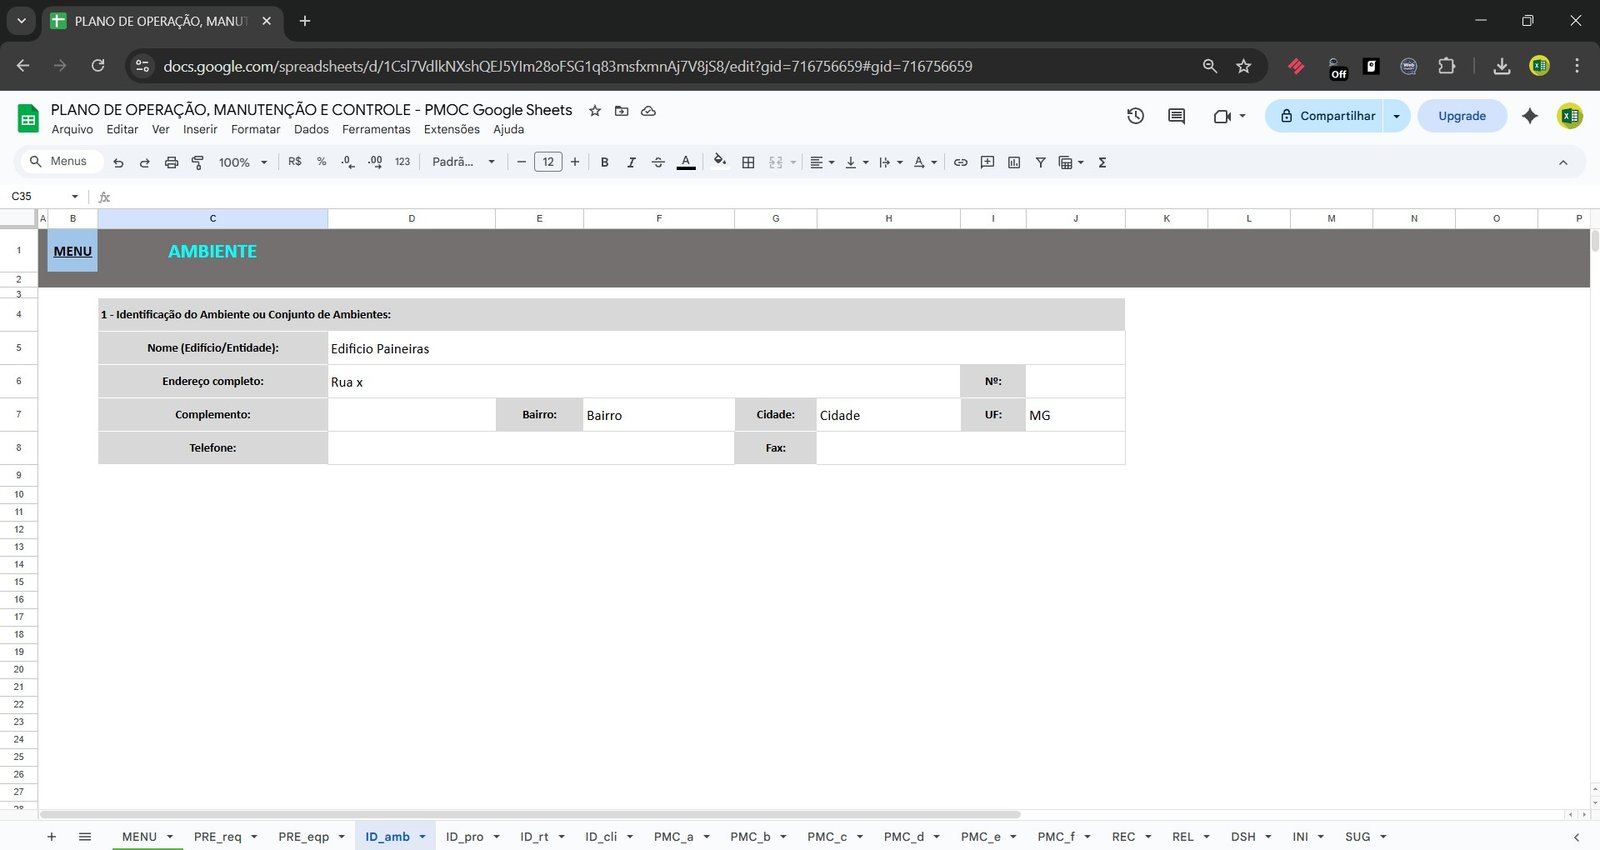Expand the font family dropdown
Screen dimensions: 1600x850
(463, 162)
